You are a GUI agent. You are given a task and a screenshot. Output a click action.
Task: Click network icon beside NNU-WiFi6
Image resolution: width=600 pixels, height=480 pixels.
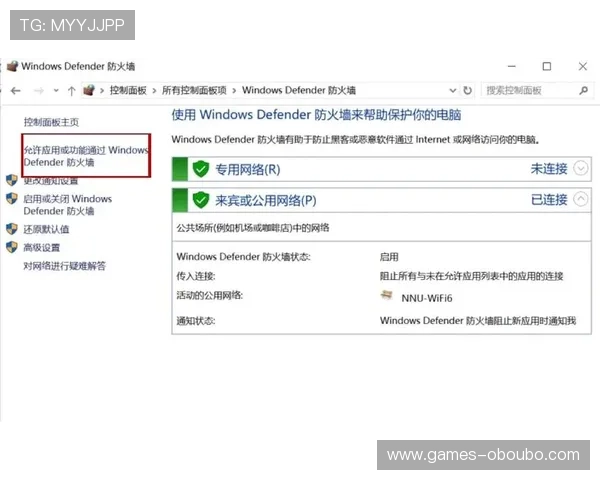click(x=386, y=295)
